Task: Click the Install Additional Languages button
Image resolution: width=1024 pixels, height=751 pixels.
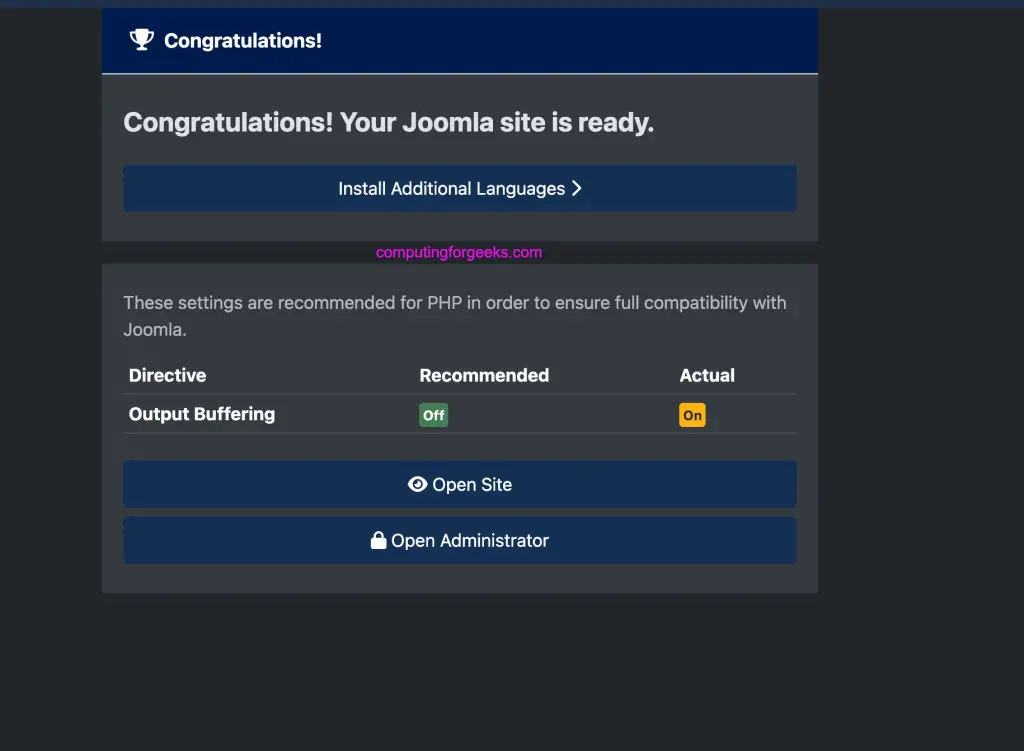Action: 460,188
